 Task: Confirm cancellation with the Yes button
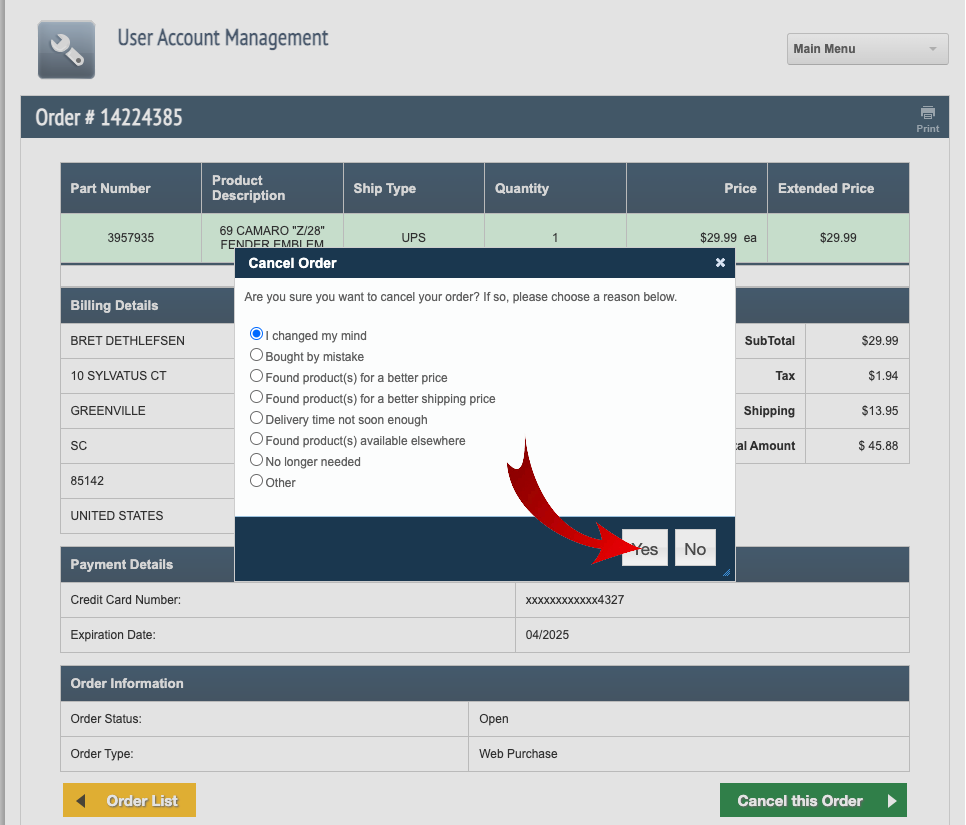[644, 548]
